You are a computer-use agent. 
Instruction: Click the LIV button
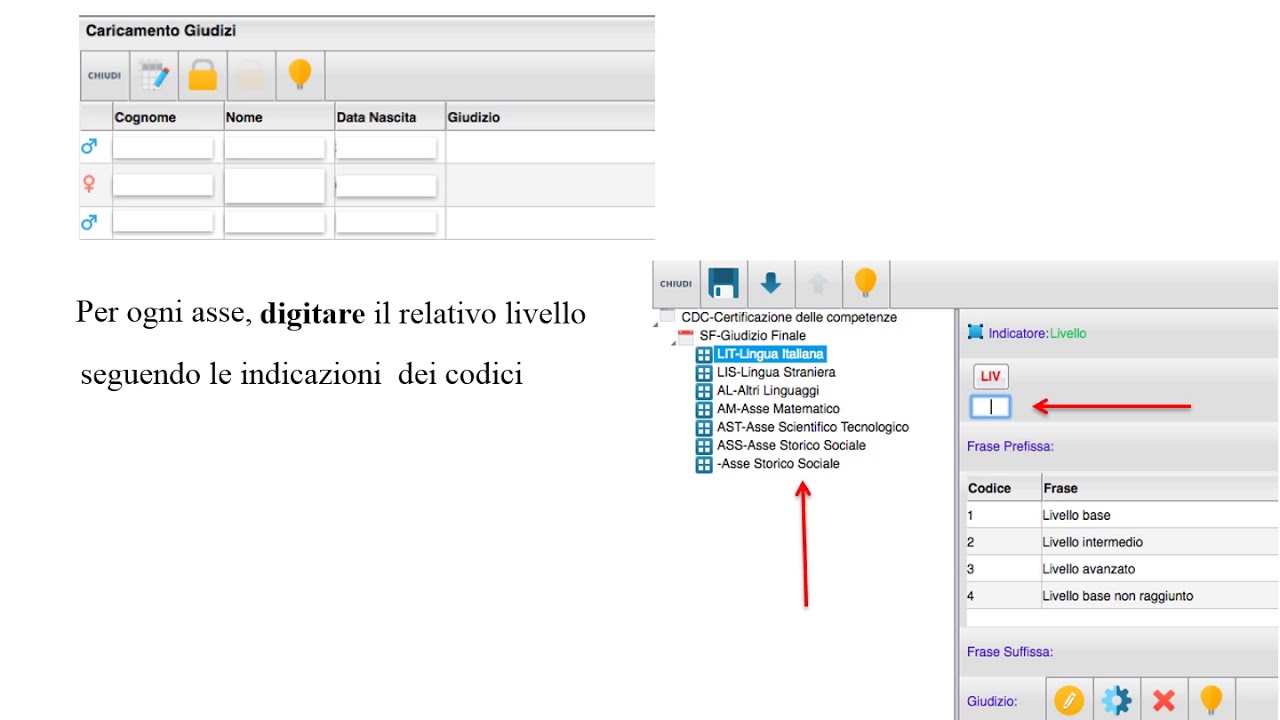[x=991, y=376]
